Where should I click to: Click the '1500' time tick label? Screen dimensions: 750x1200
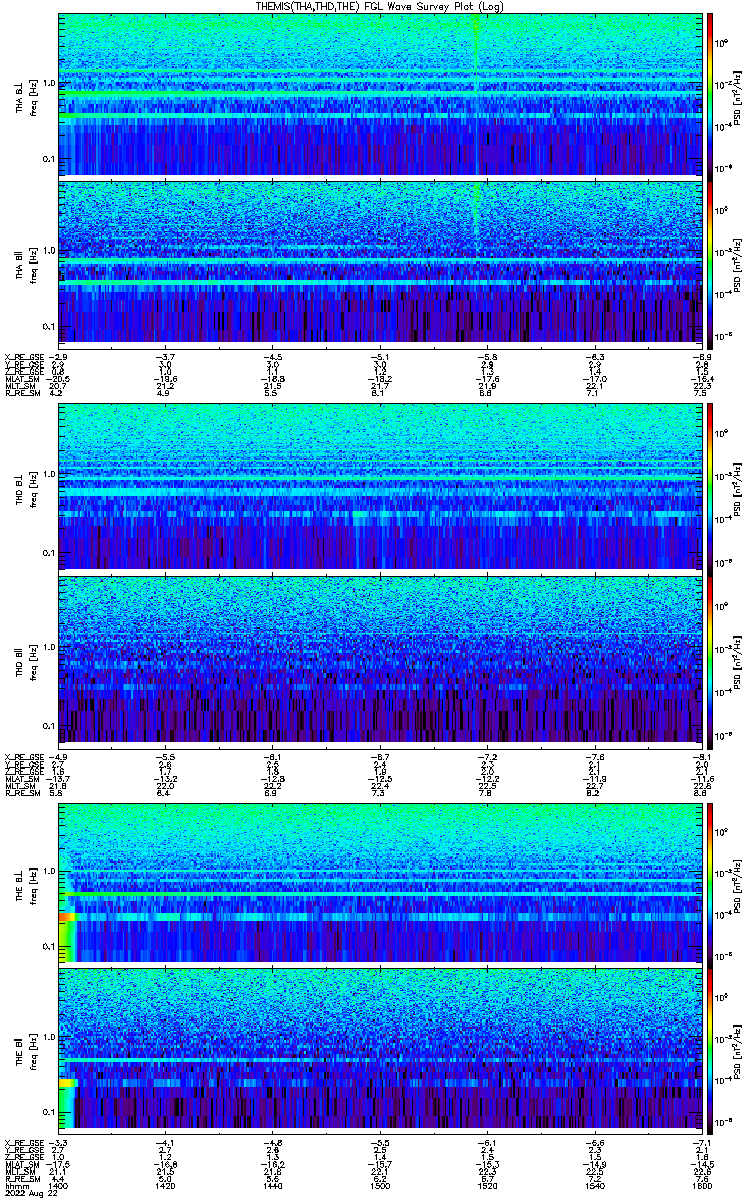(x=379, y=1186)
